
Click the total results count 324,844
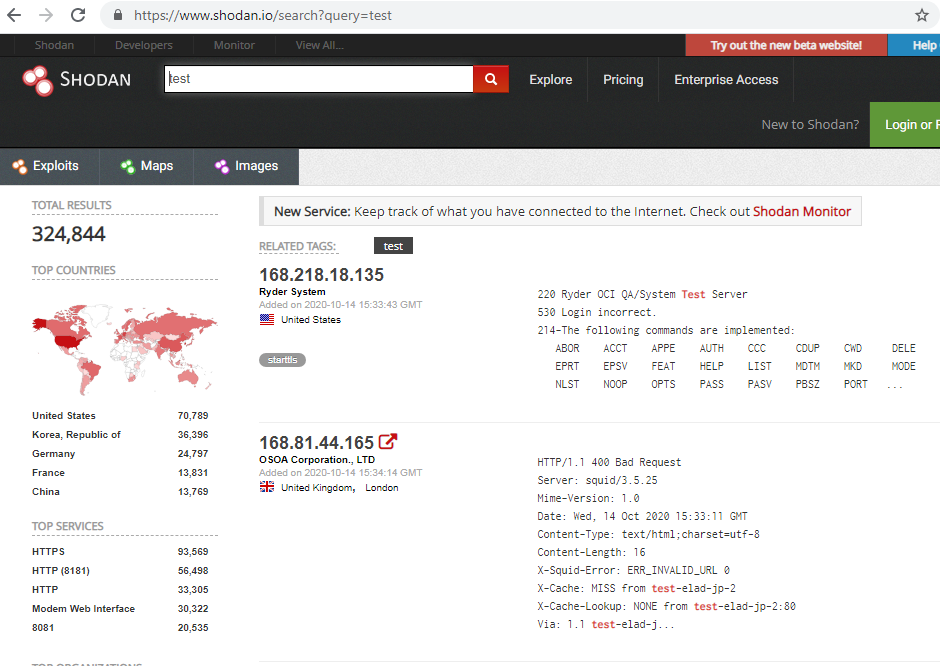pyautogui.click(x=69, y=234)
